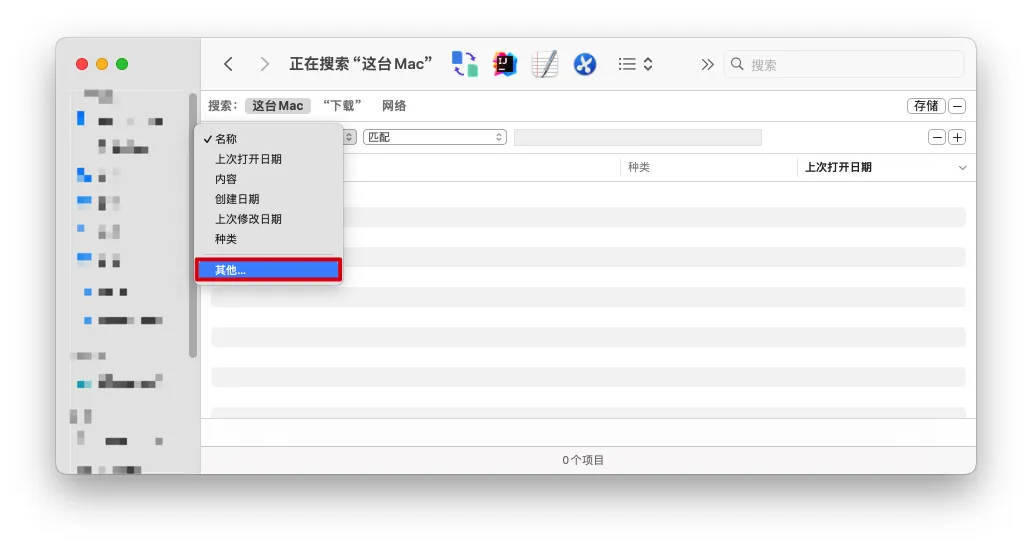The height and width of the screenshot is (548, 1032).
Task: Click the forward navigation arrow
Action: click(x=264, y=64)
